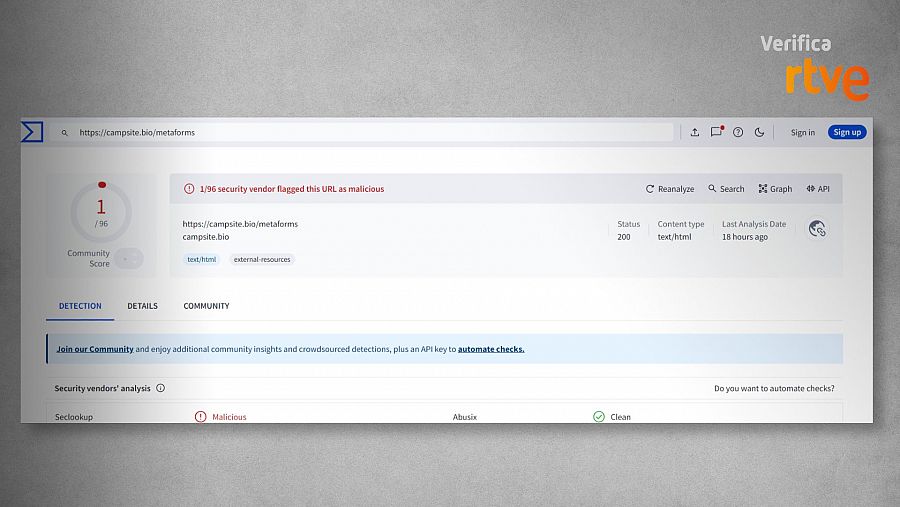Click the Malicious result icon for Seclookup
The height and width of the screenshot is (507, 900).
click(200, 417)
